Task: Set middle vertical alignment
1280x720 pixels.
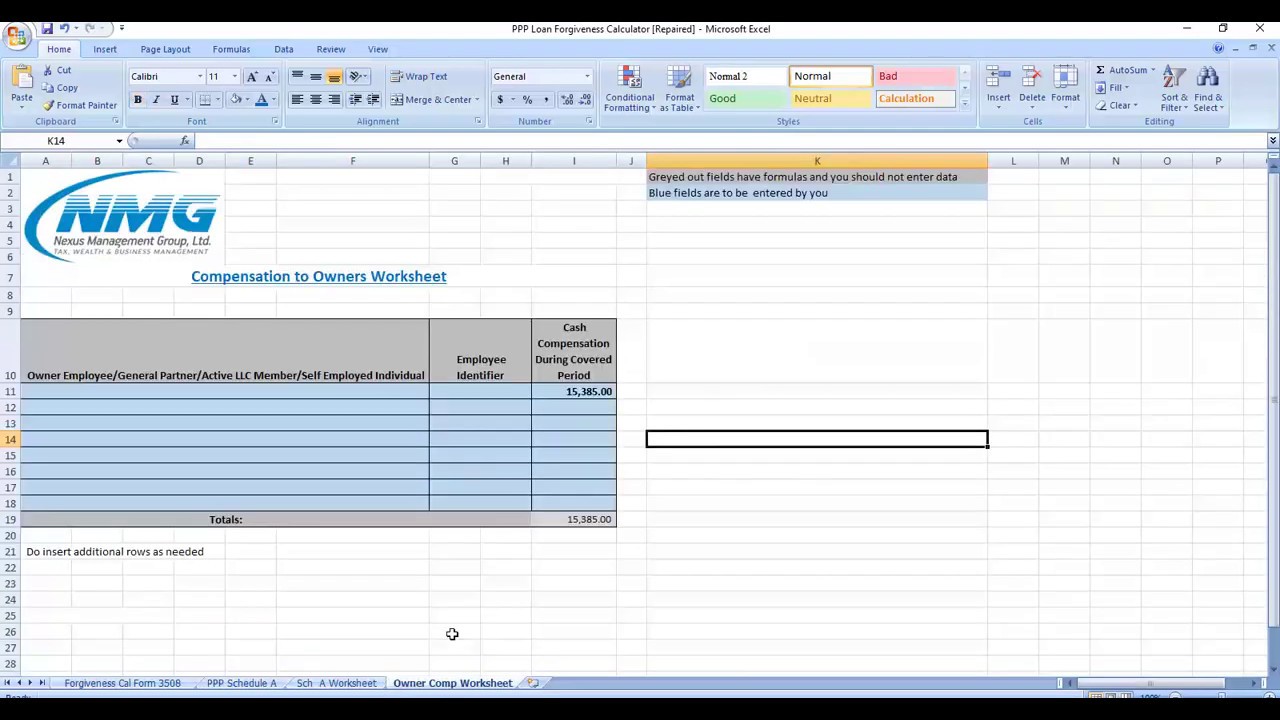Action: 316,77
